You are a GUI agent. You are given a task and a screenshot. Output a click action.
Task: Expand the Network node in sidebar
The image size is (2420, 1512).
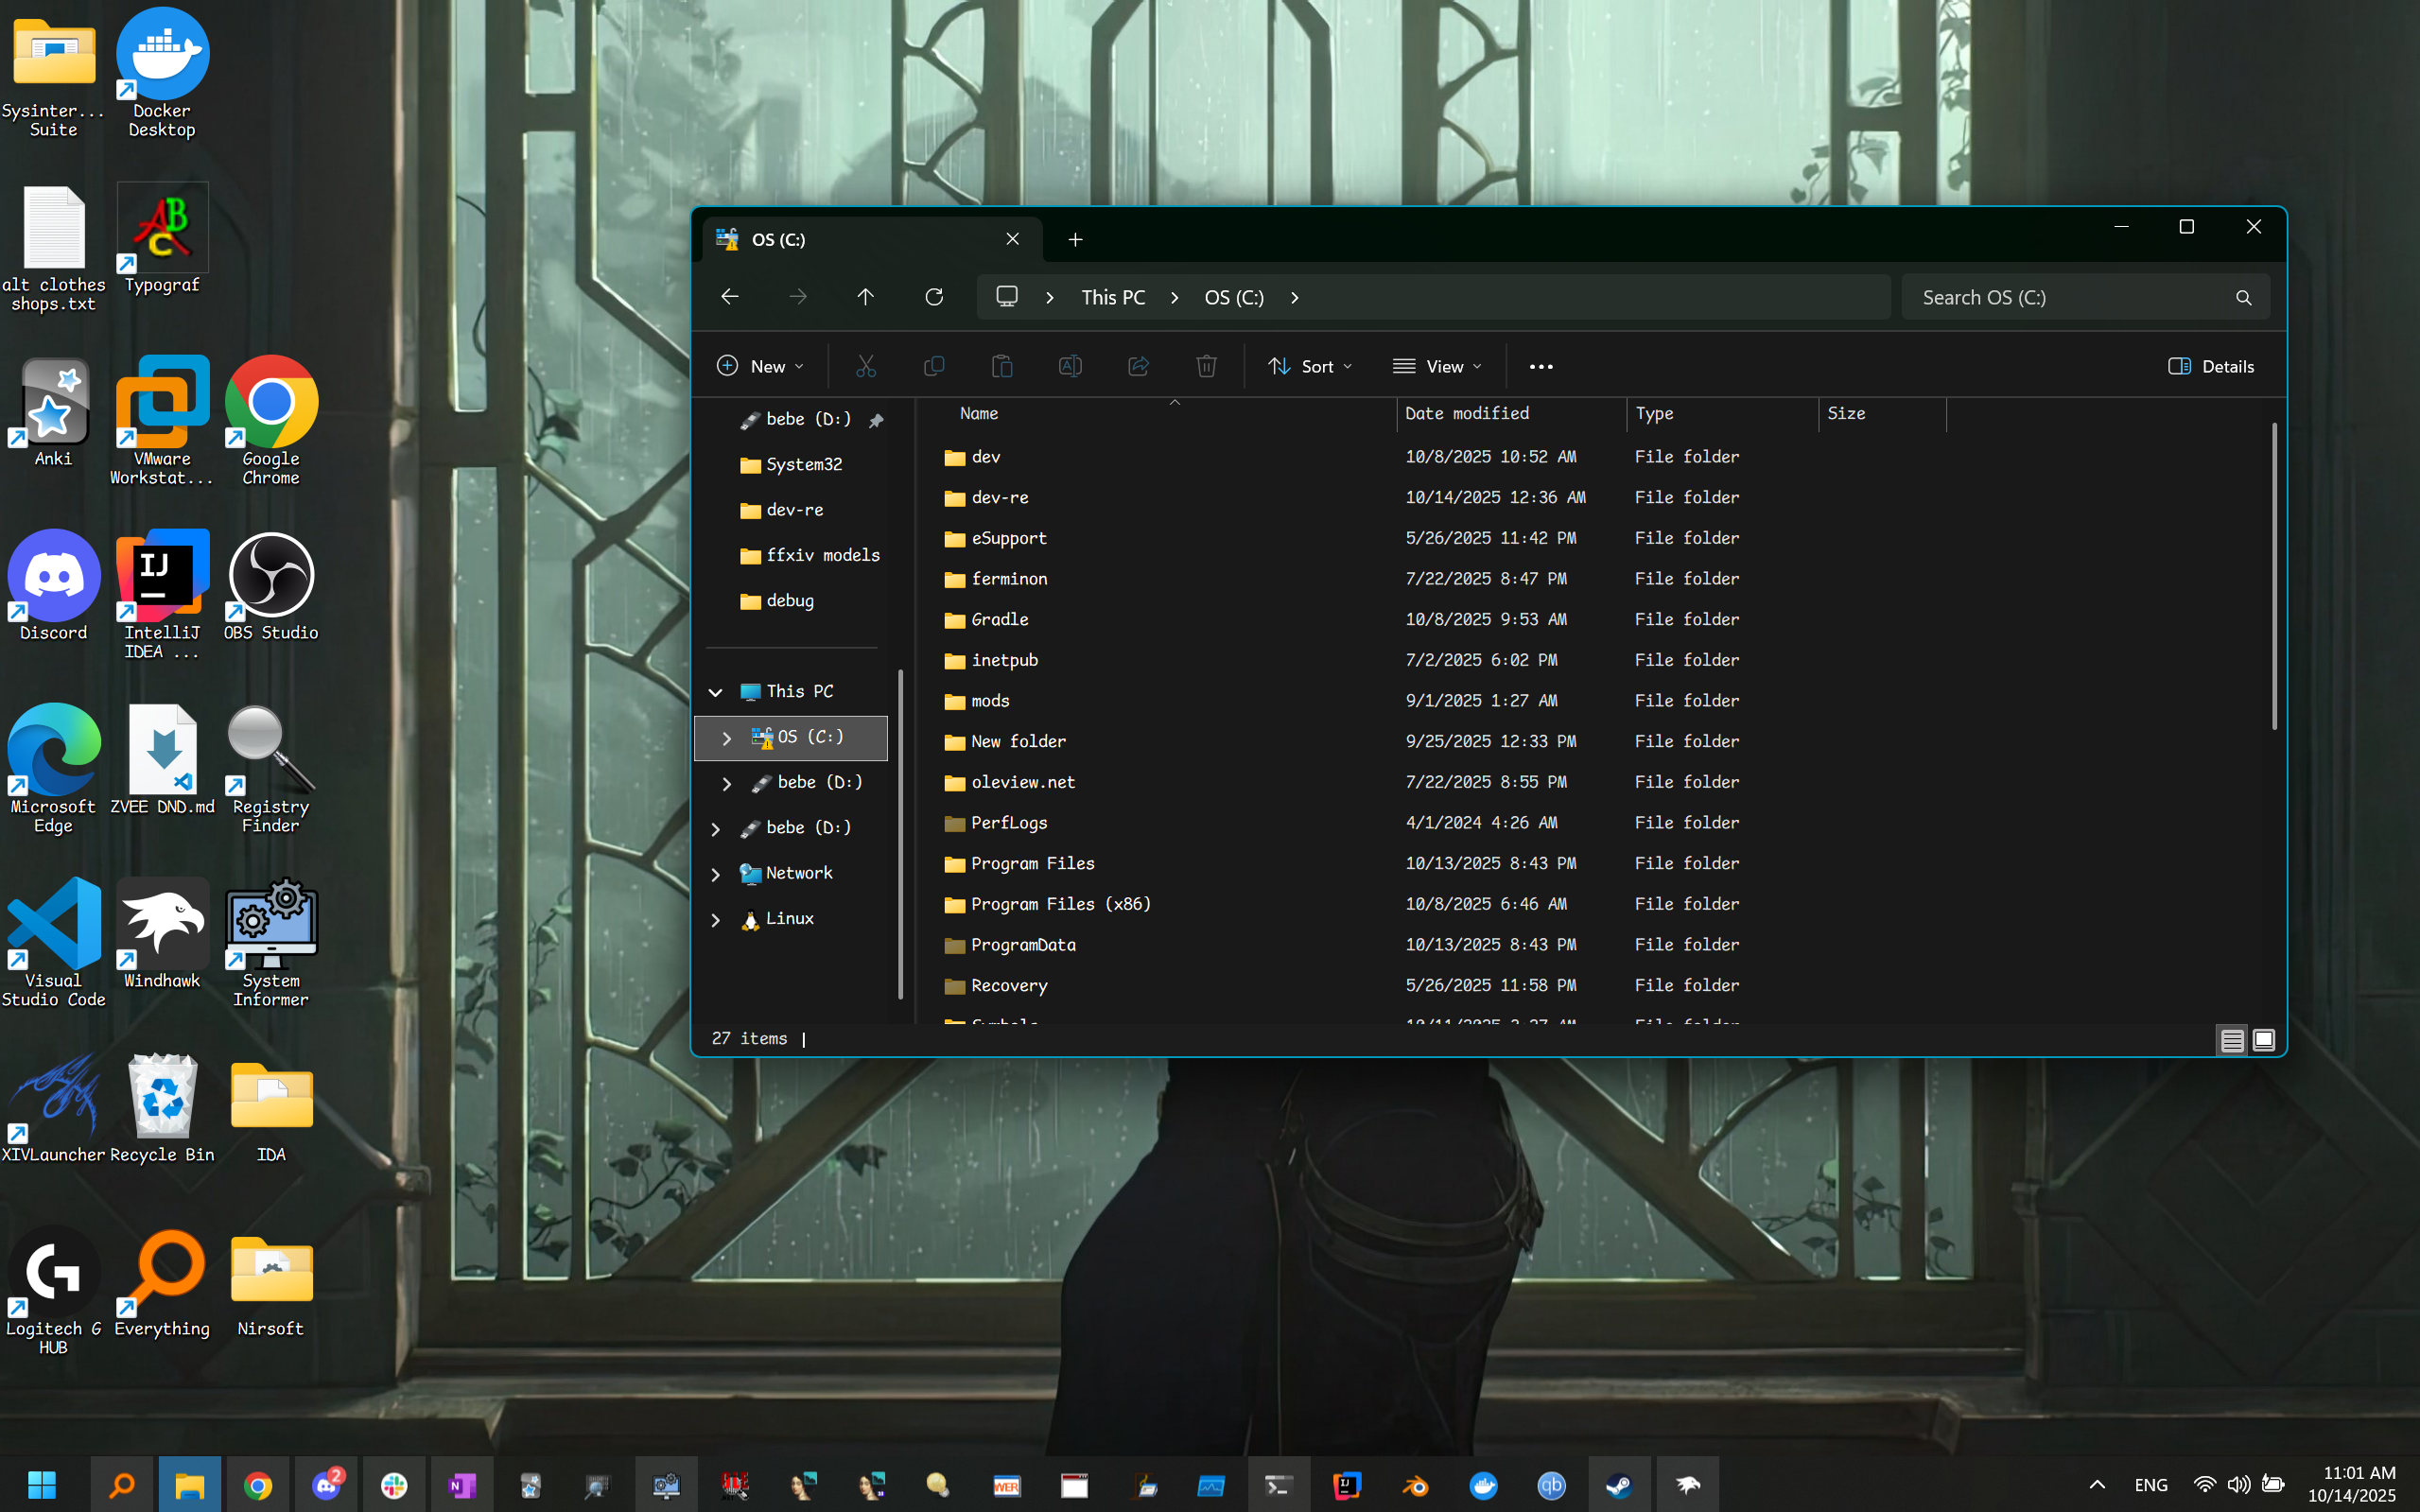click(716, 874)
